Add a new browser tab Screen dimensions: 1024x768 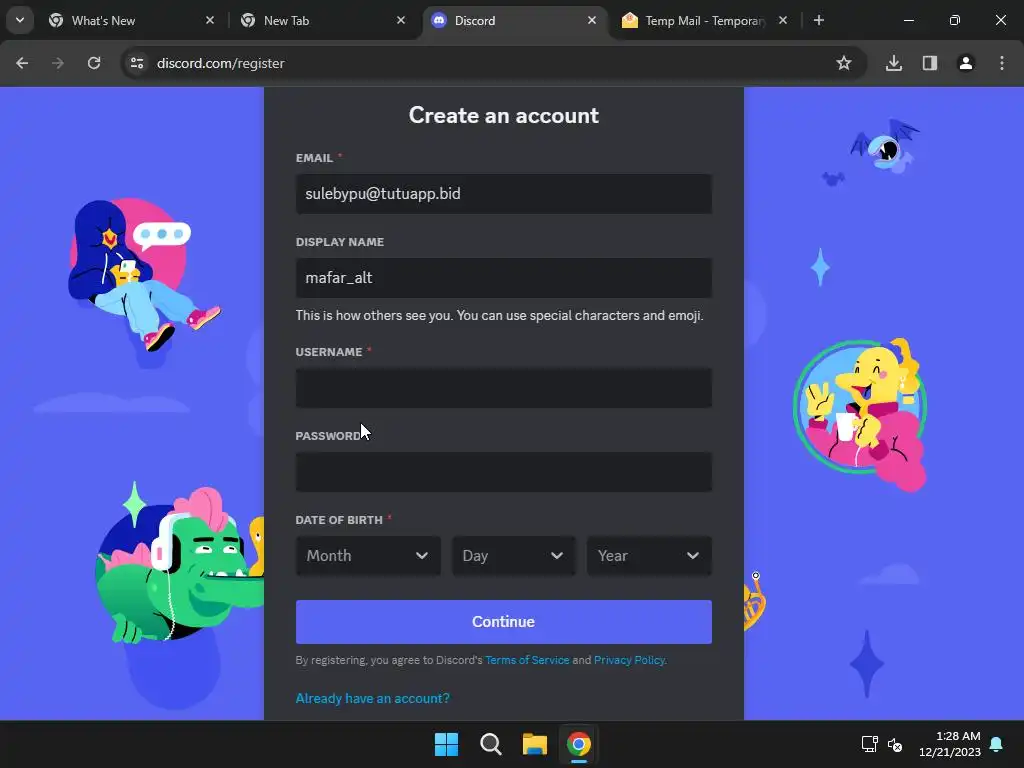point(819,20)
